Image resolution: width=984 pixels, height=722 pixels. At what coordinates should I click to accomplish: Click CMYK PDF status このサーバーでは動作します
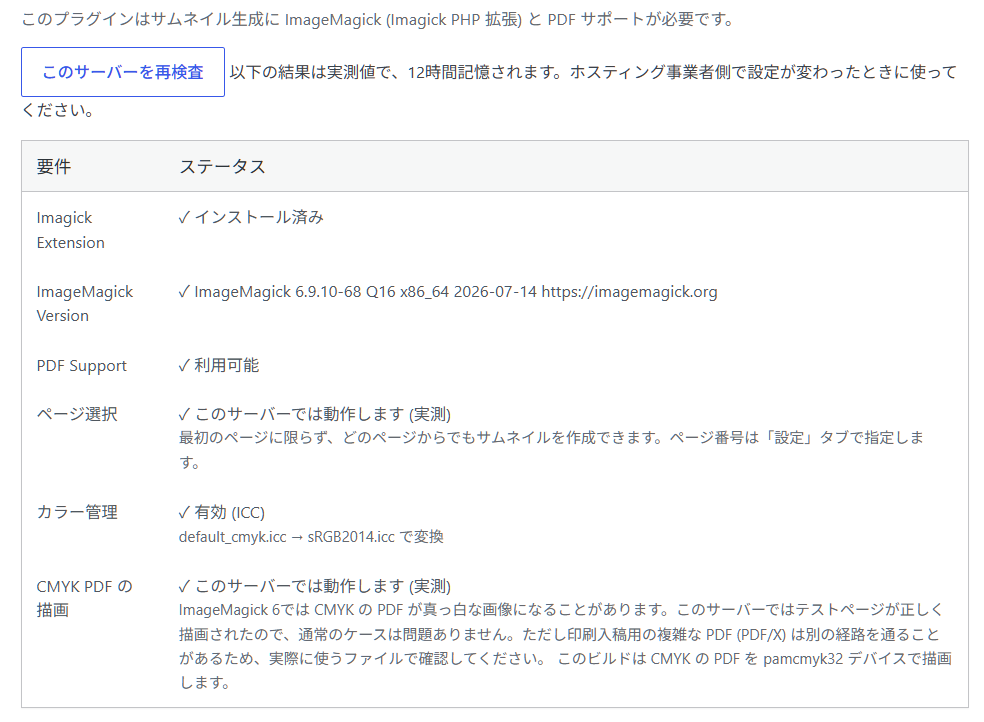(315, 586)
